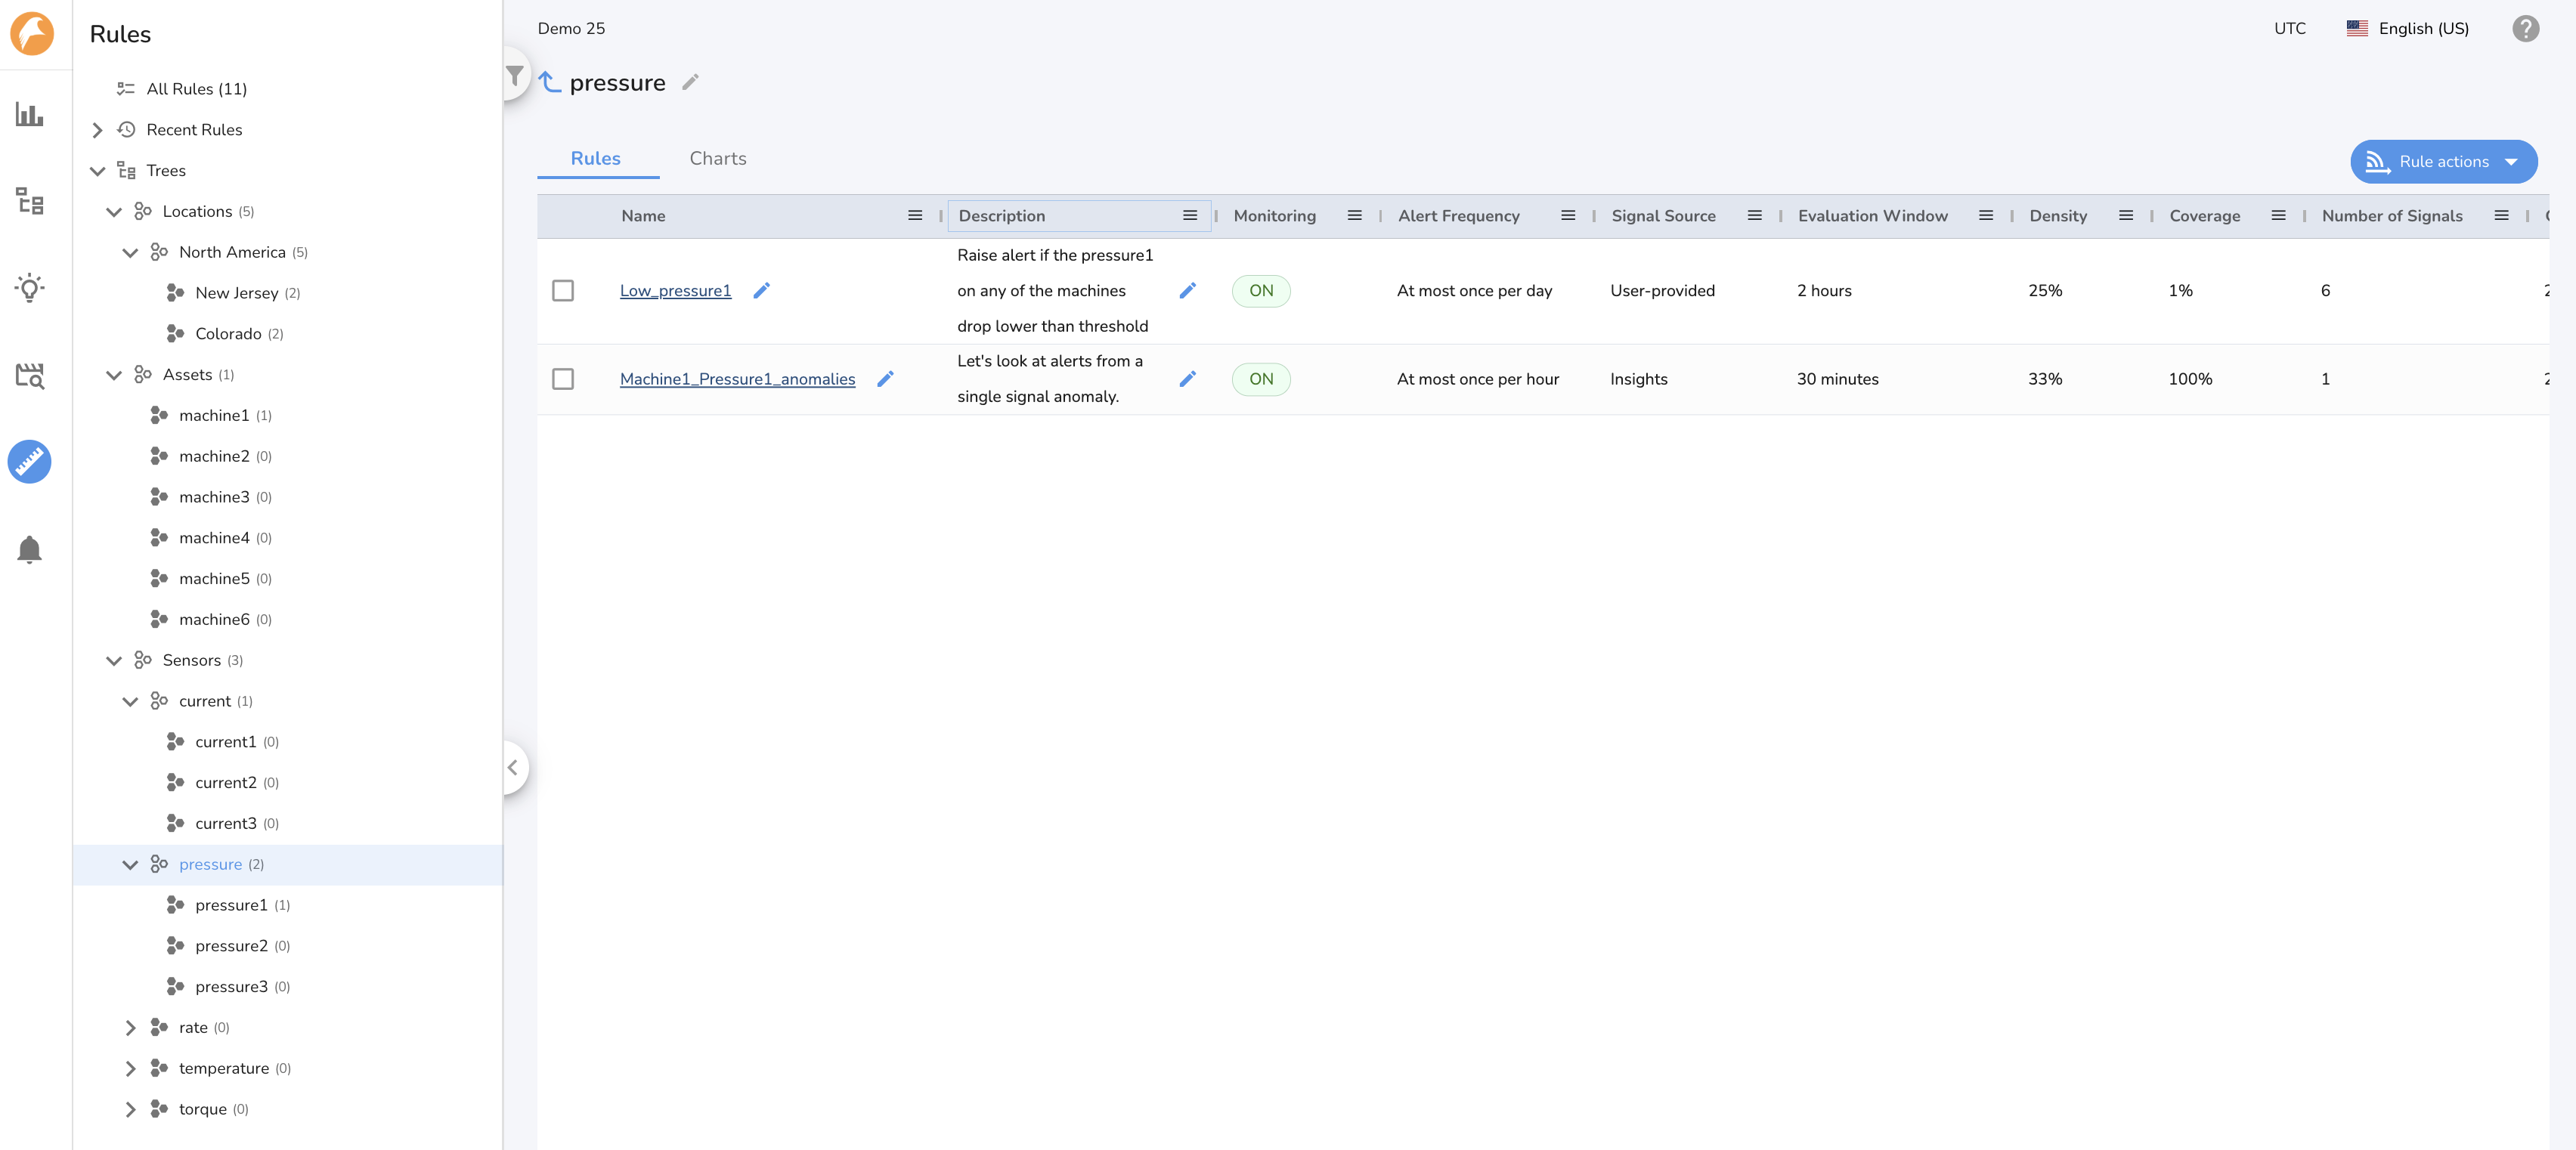
Task: Expand the rate sensor node
Action: pos(130,1028)
